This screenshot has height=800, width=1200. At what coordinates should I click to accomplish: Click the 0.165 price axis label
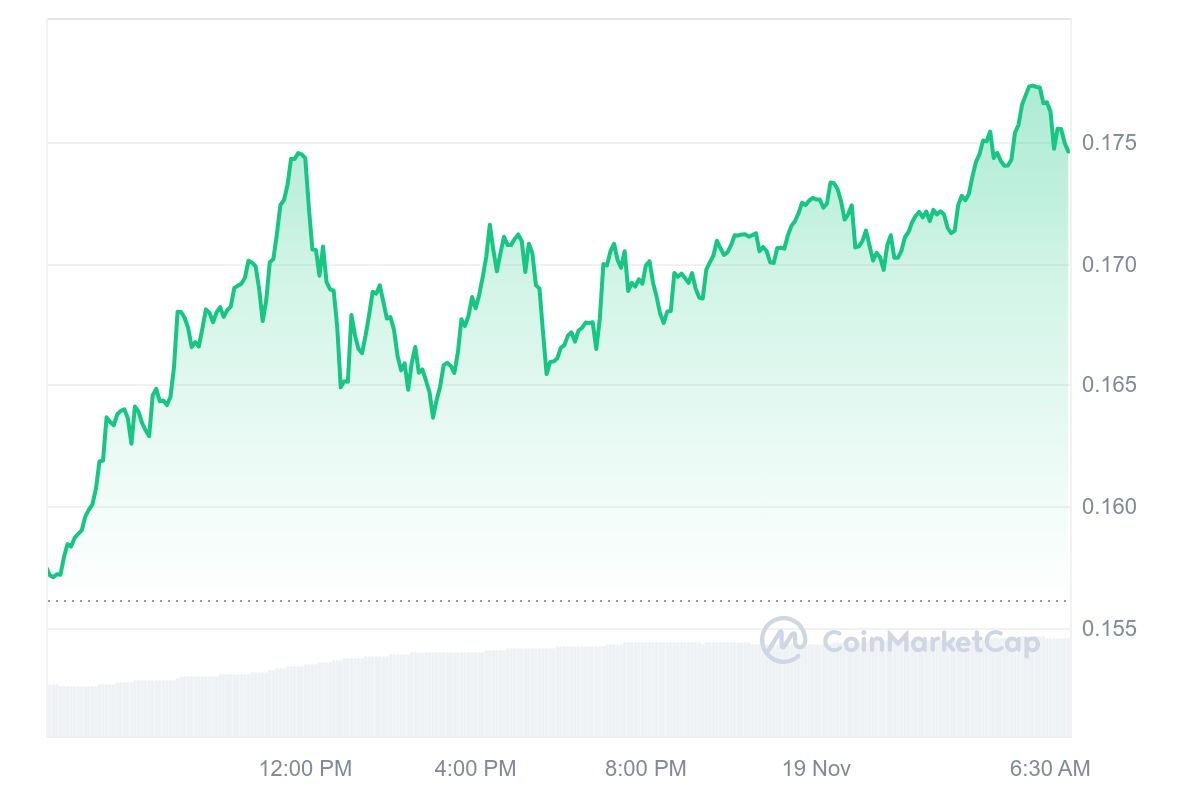click(x=1110, y=385)
